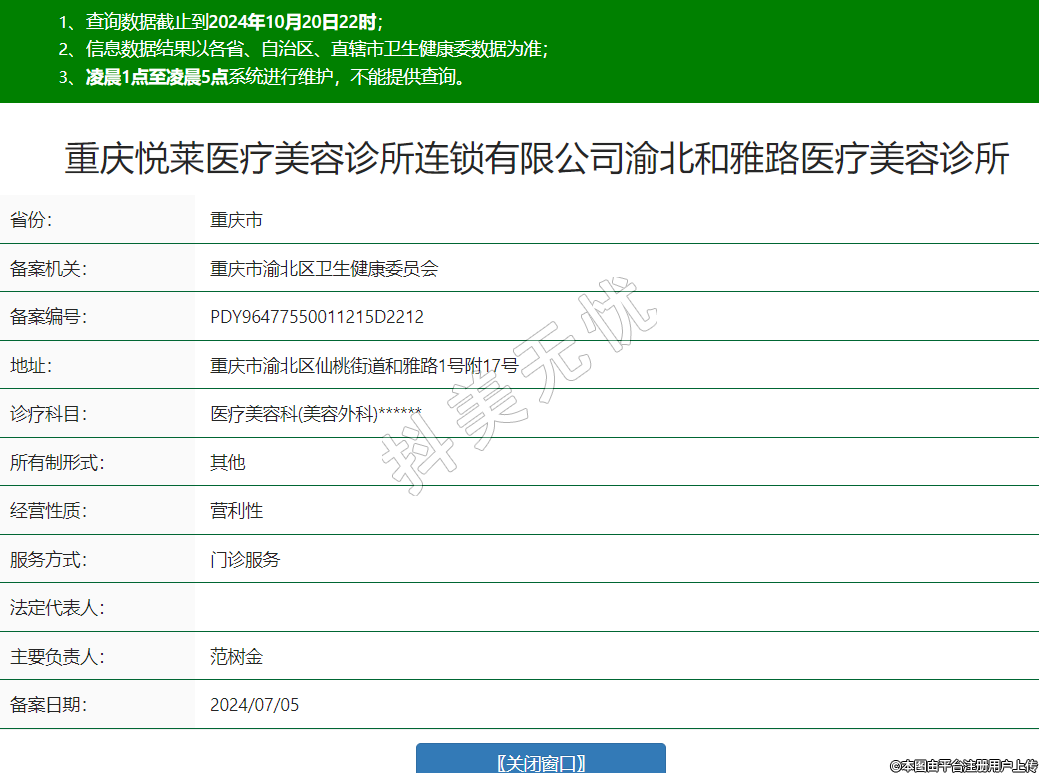Click the system maintenance notice 凌晨1点至凌晨5点
Viewport: 1039px width, 773px height.
(x=157, y=78)
